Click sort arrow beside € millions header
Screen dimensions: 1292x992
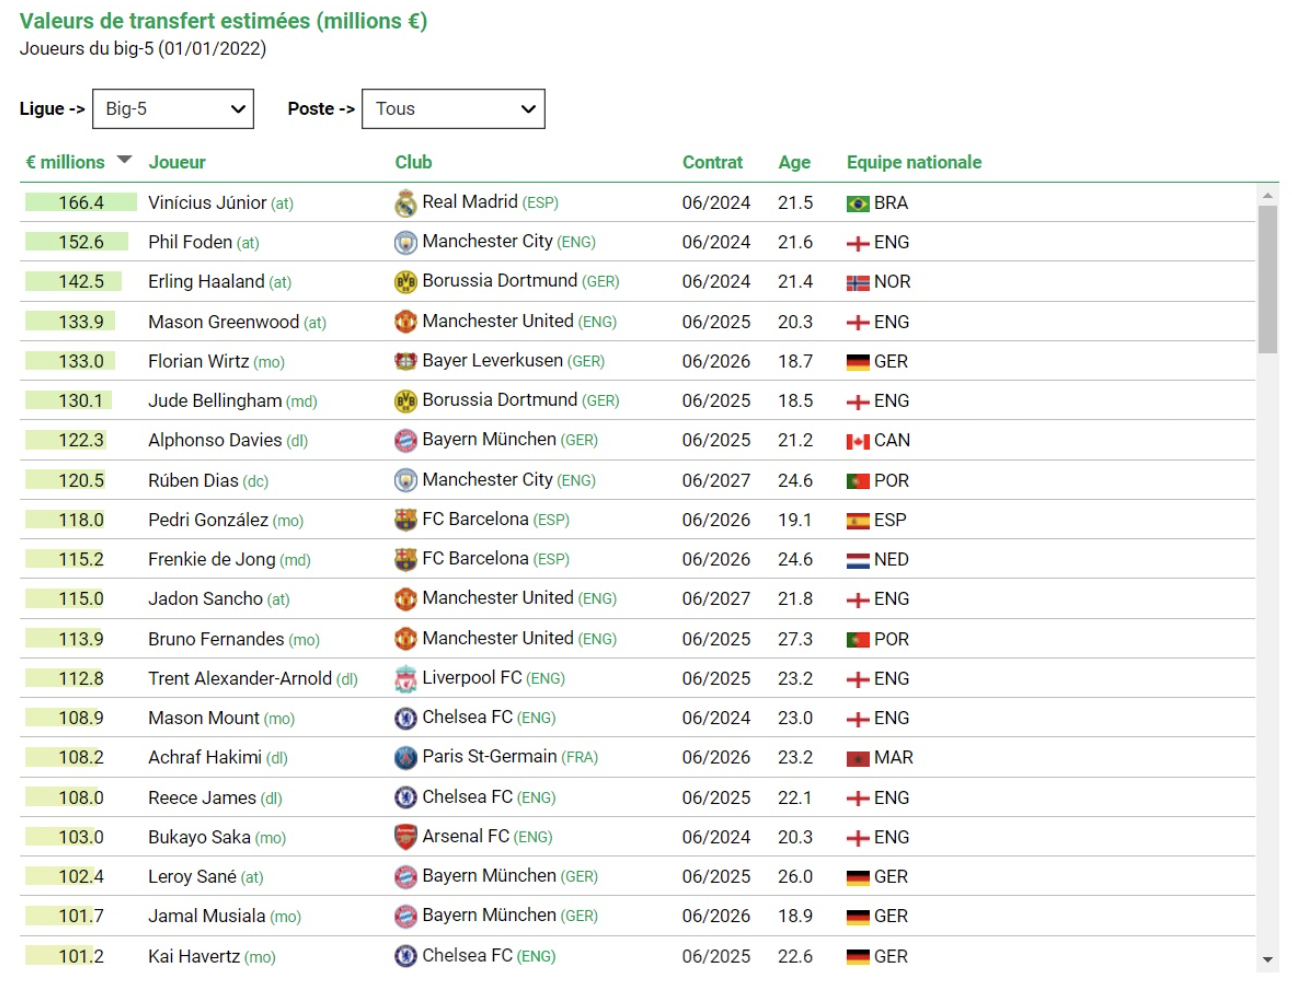[x=124, y=160]
